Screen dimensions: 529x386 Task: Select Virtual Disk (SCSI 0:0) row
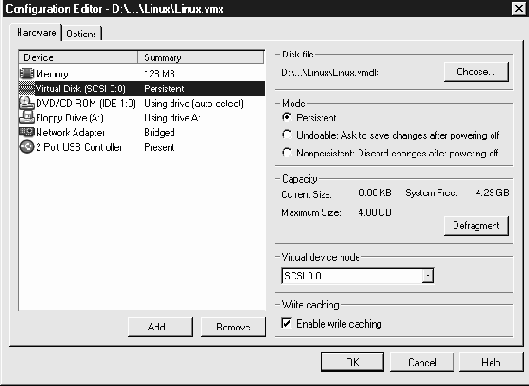pos(142,88)
